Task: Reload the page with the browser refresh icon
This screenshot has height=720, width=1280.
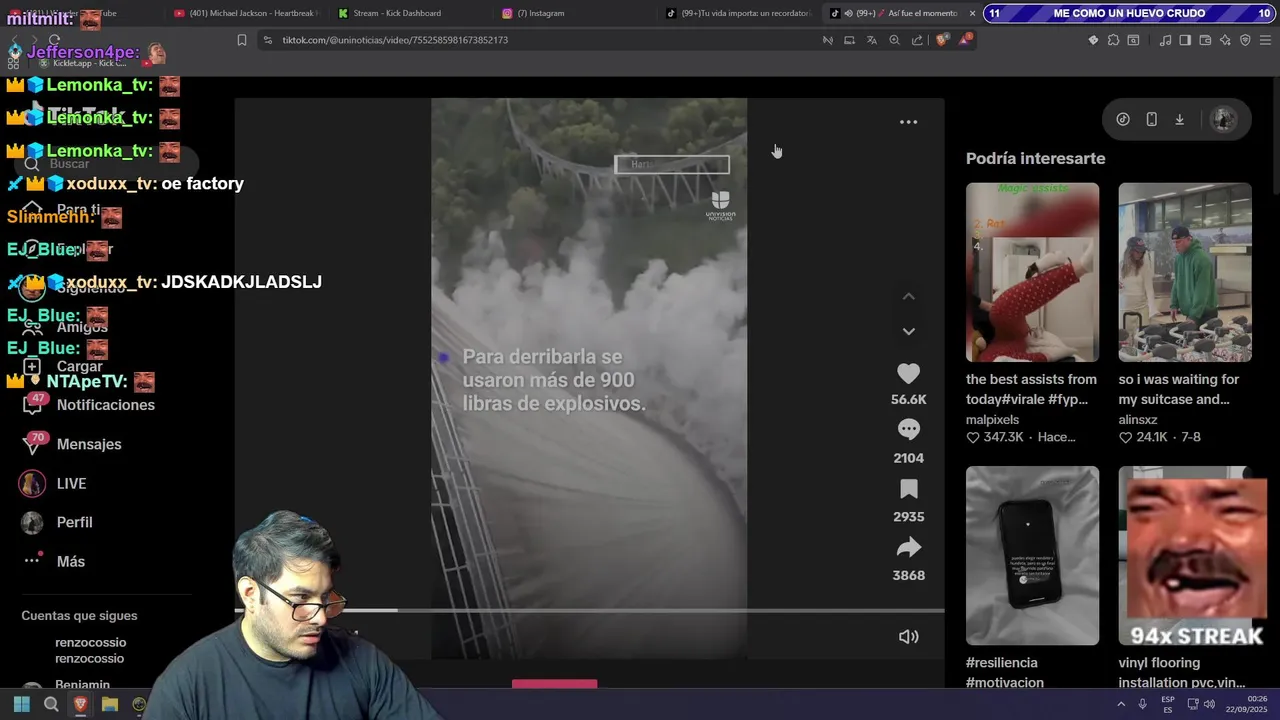Action: click(x=56, y=40)
